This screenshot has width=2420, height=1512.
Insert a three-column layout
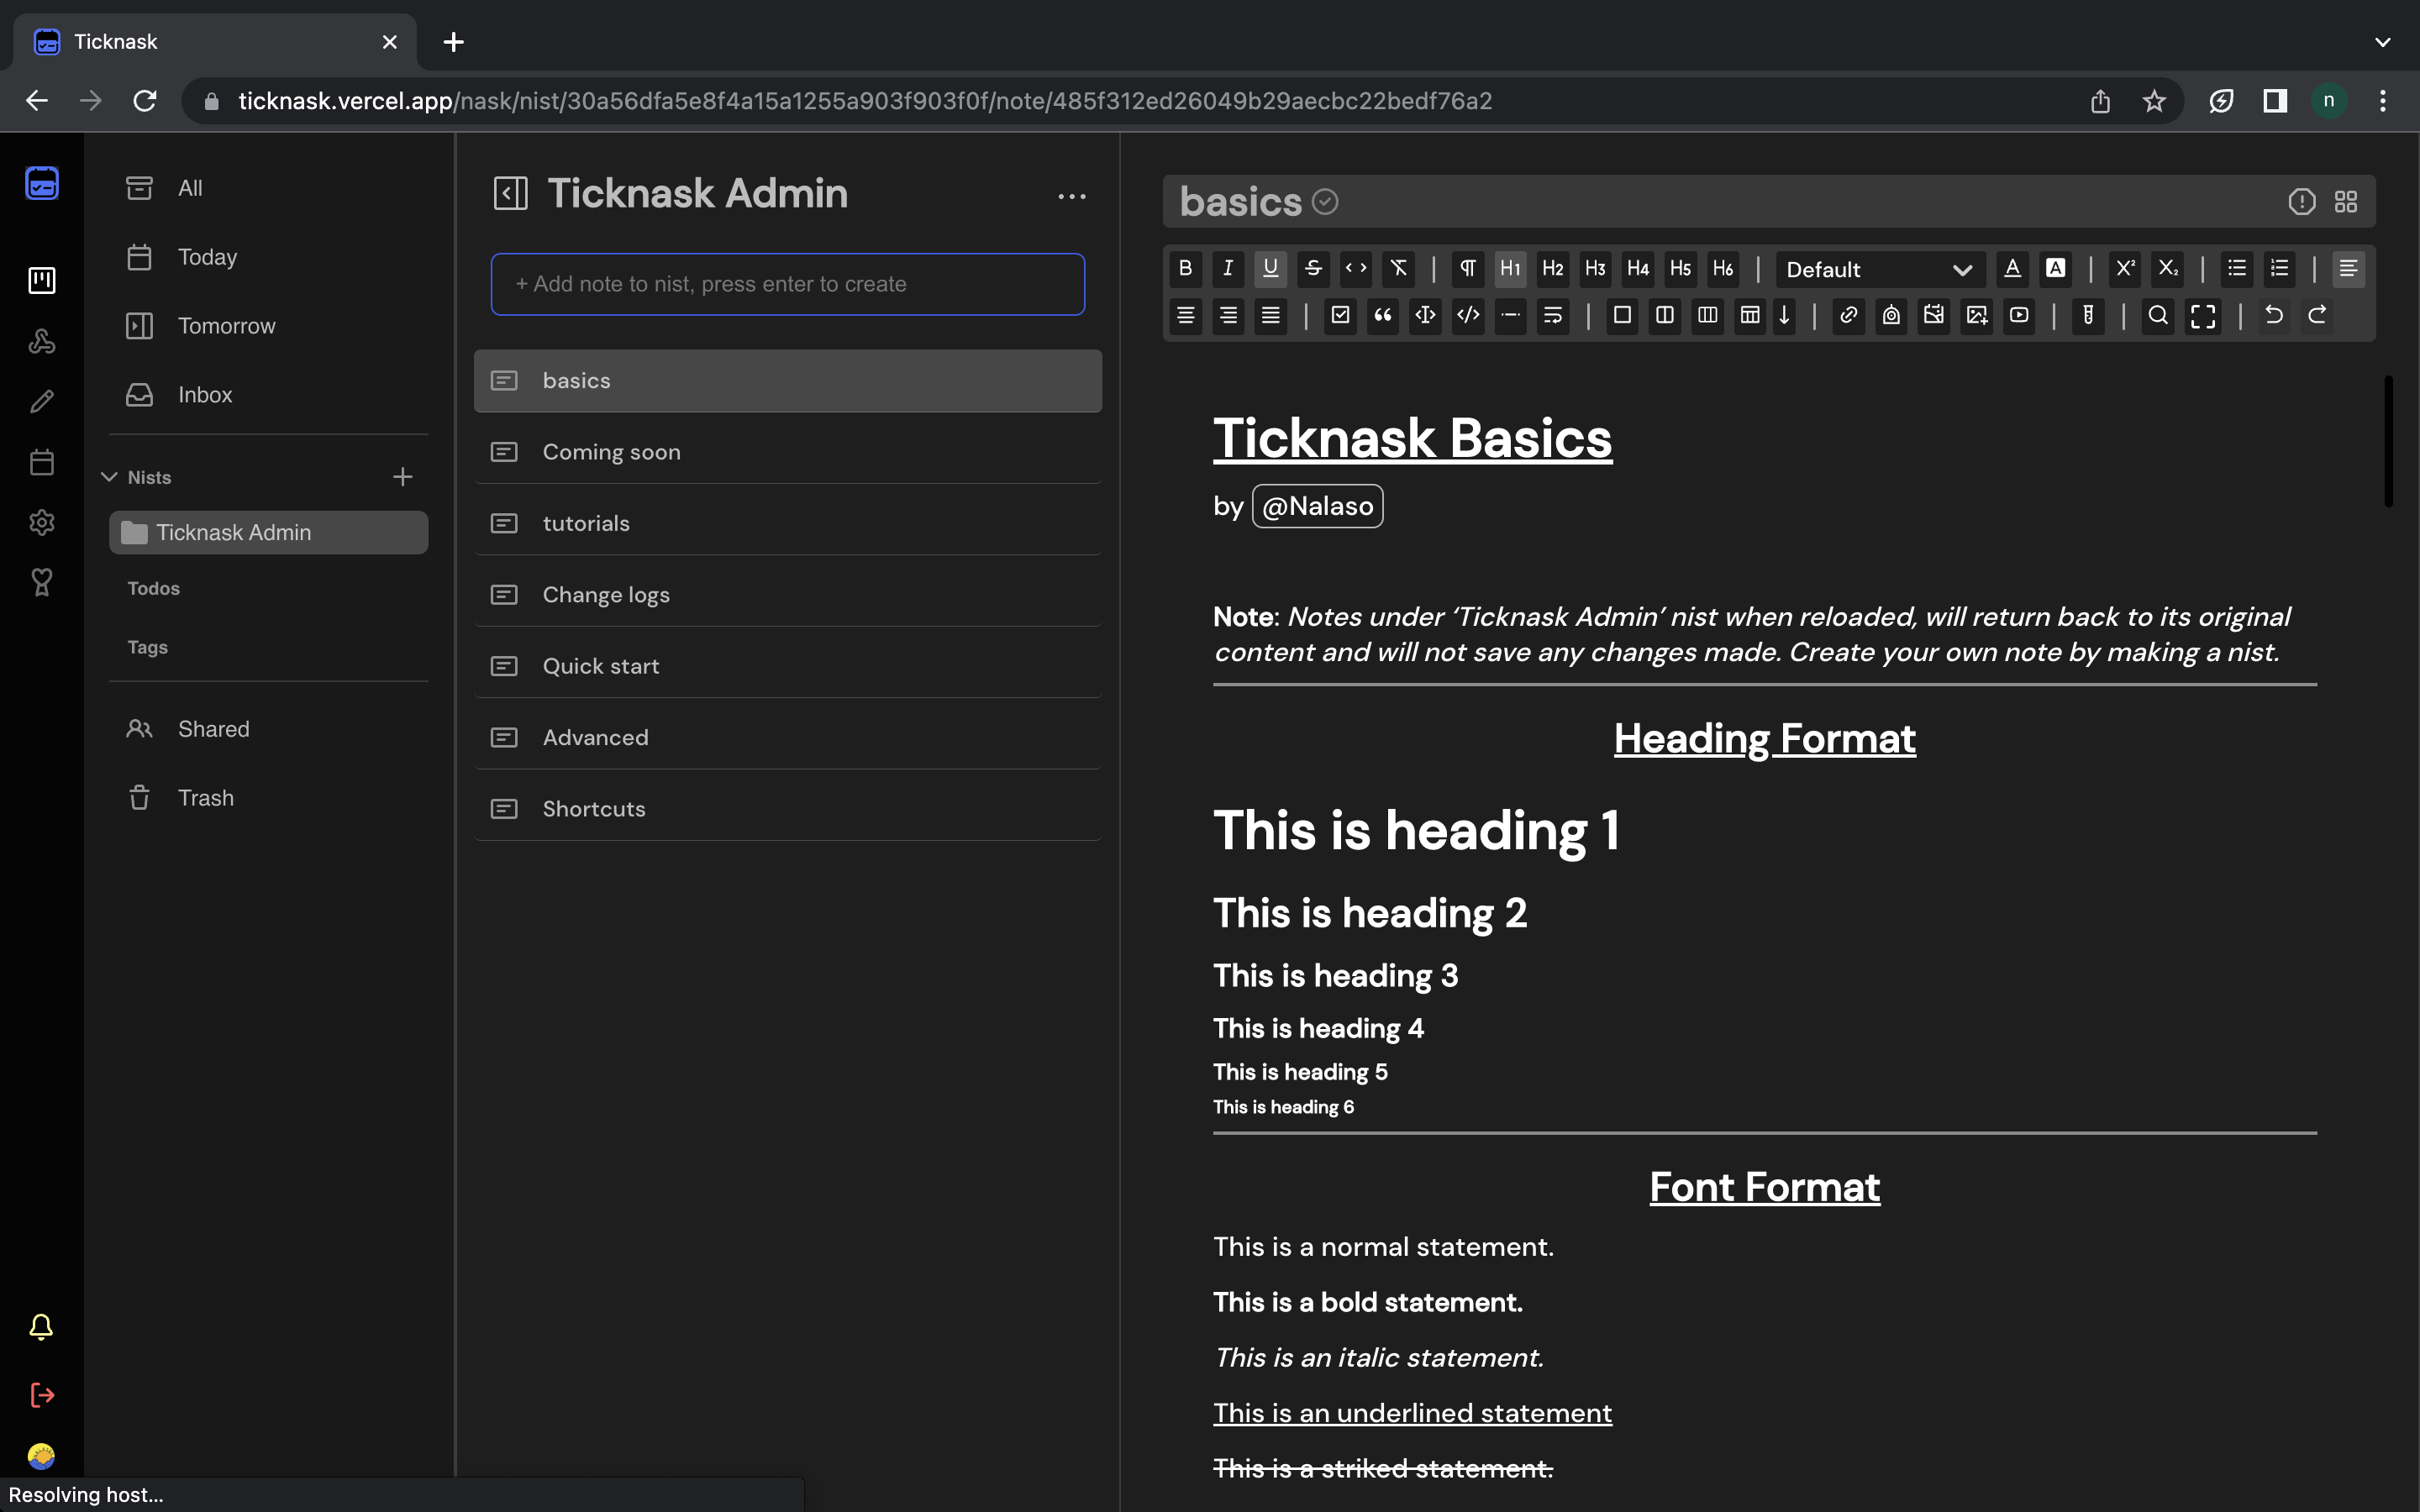[1708, 316]
